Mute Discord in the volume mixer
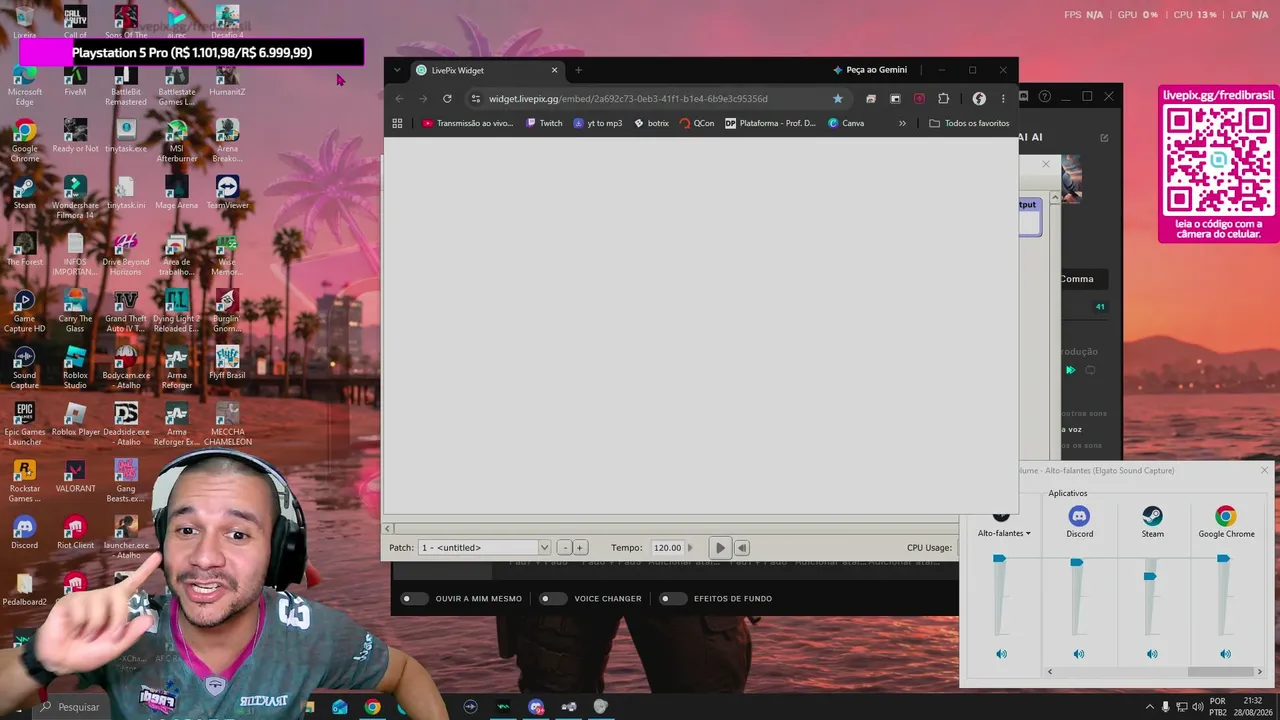1280x720 pixels. 1079,654
